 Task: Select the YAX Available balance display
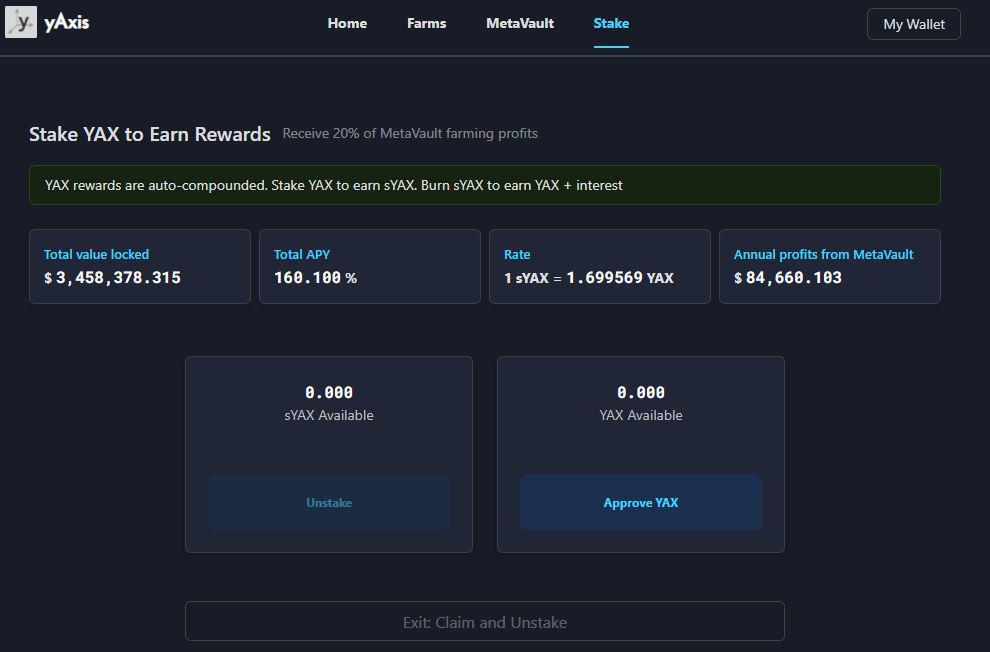[641, 415]
